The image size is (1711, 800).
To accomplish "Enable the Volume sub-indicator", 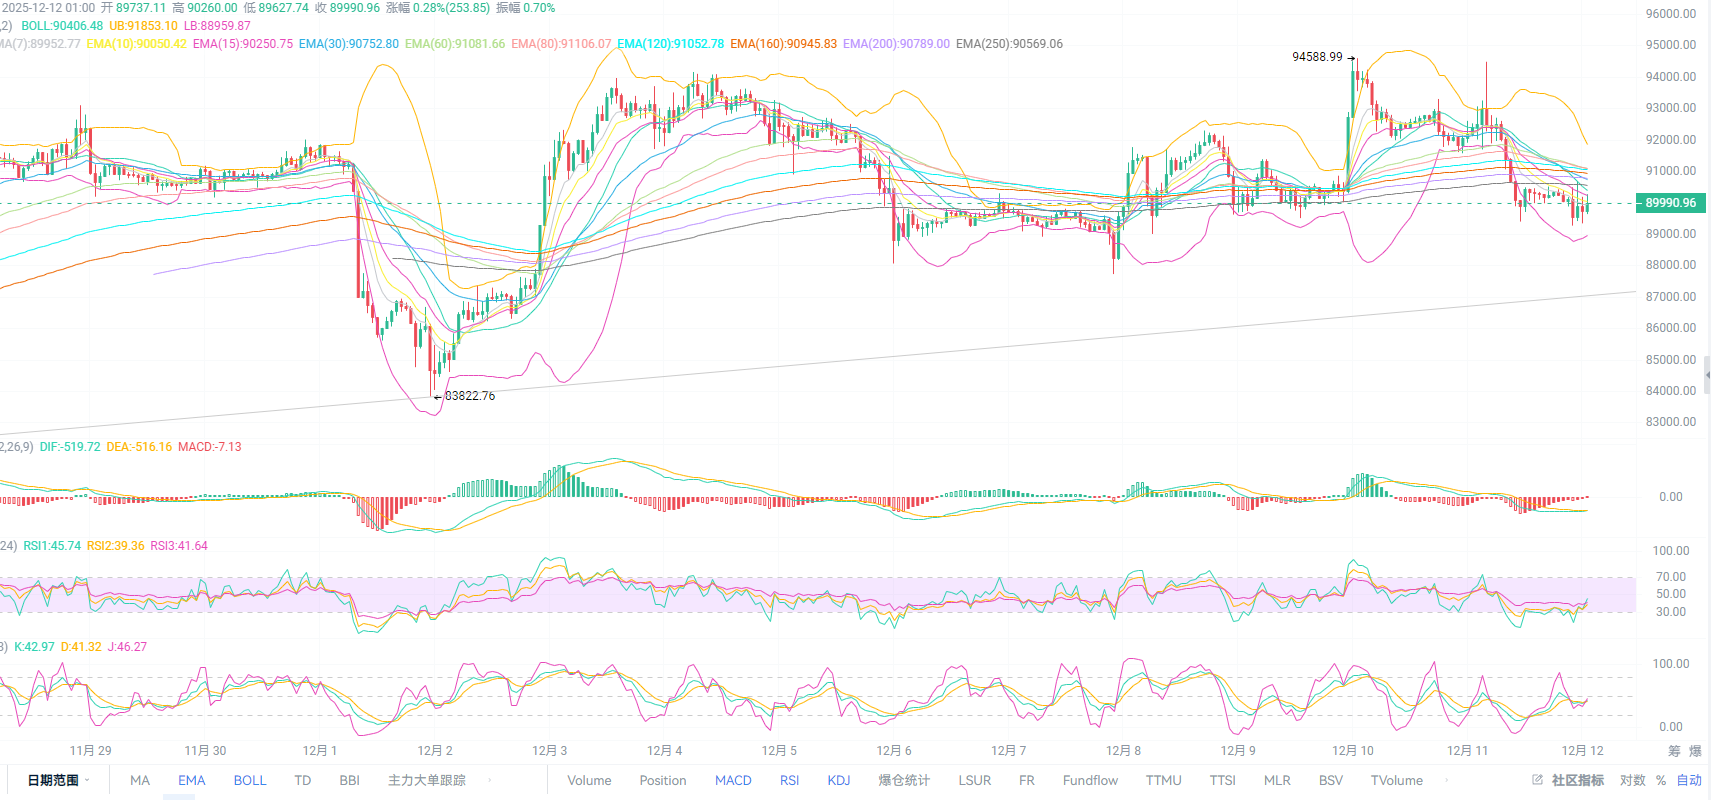I will click(x=589, y=780).
